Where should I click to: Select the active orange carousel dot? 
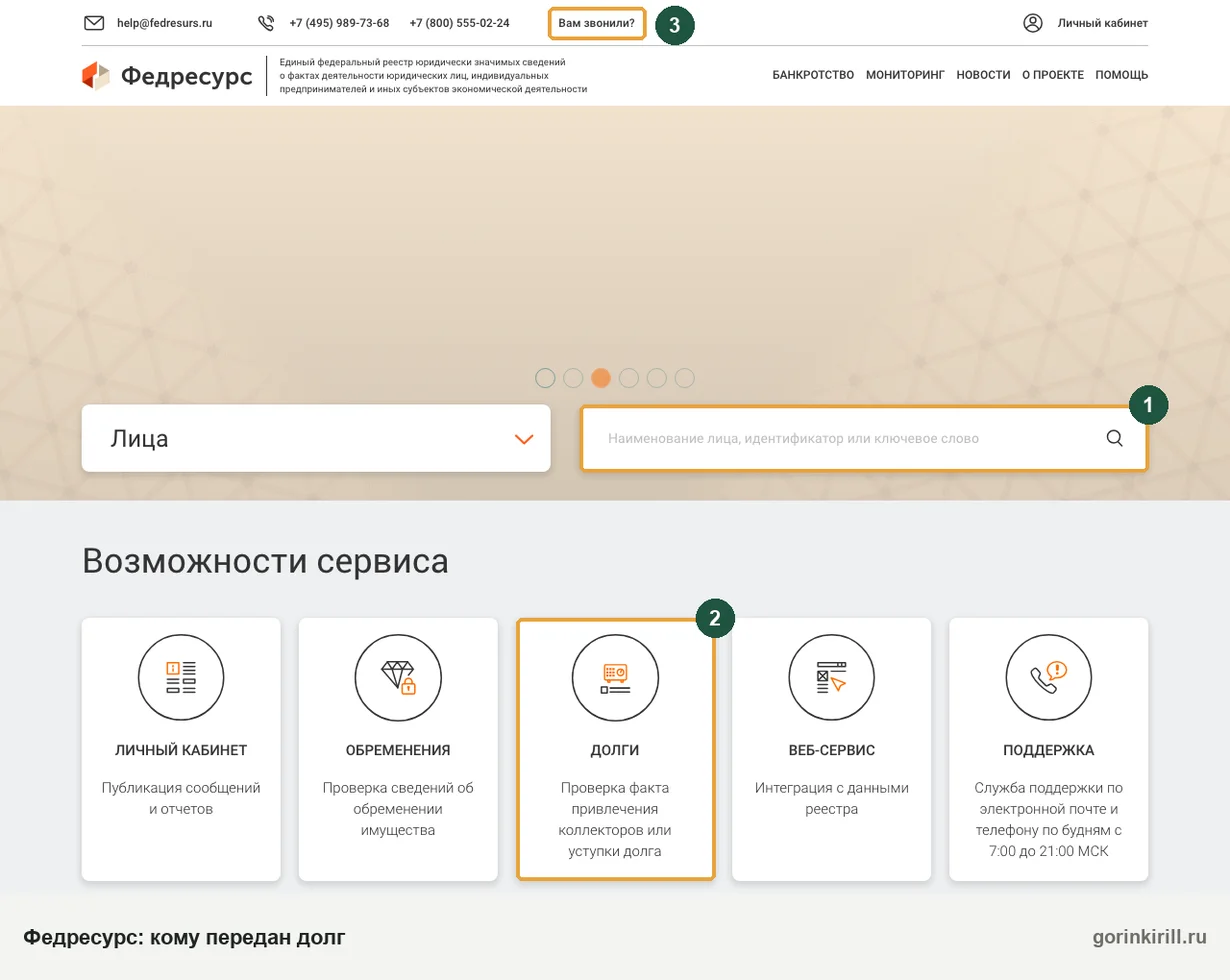601,378
